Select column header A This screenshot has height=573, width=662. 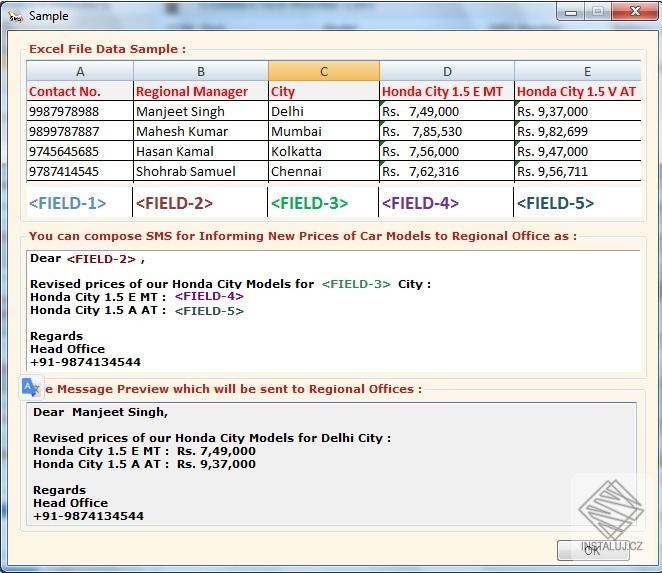pos(80,71)
